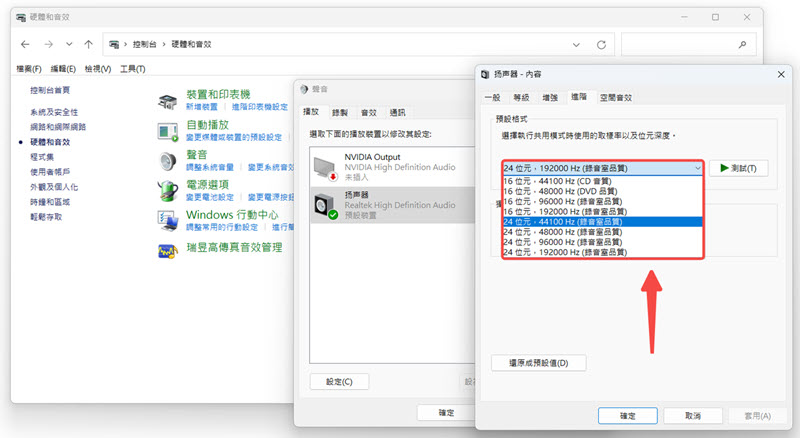Open the 新增裝置 link
Viewport: 800px width, 438px height.
point(202,107)
